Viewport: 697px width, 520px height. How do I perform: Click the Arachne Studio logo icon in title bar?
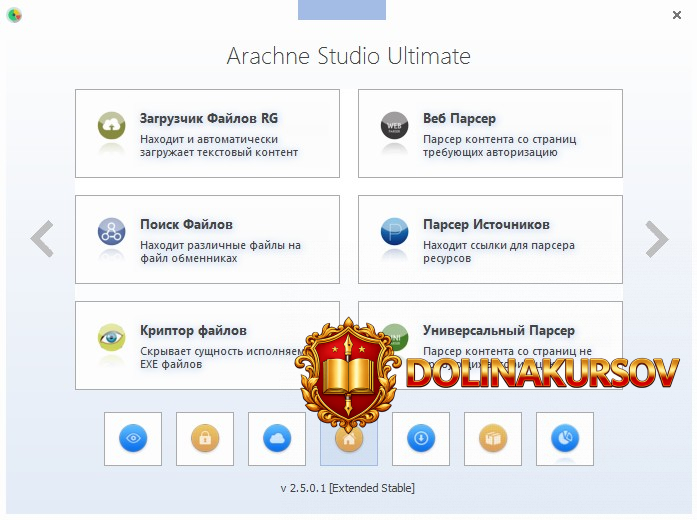click(14, 15)
